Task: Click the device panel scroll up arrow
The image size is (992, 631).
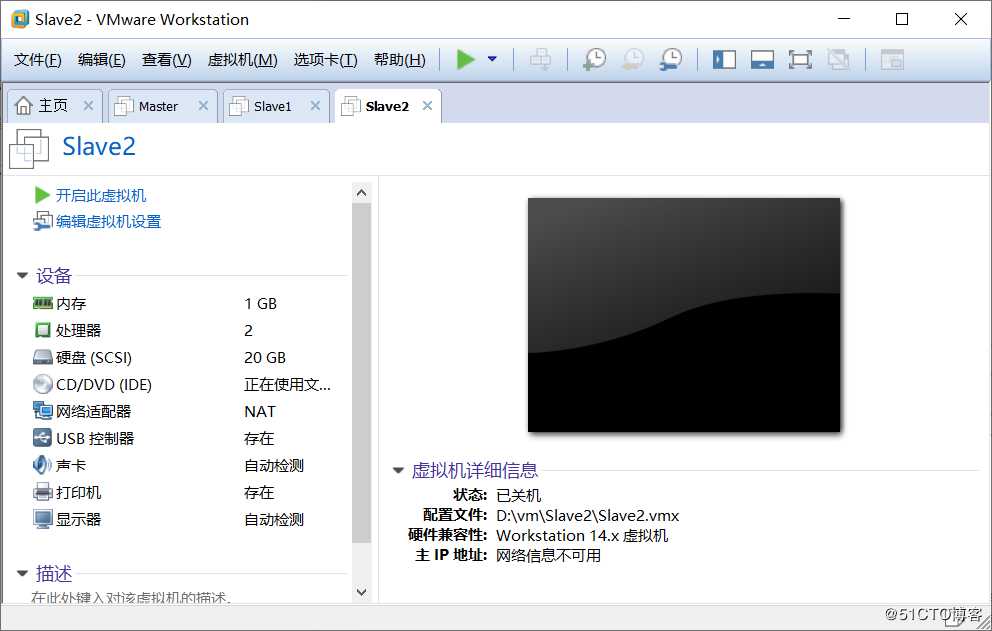Action: click(x=362, y=192)
